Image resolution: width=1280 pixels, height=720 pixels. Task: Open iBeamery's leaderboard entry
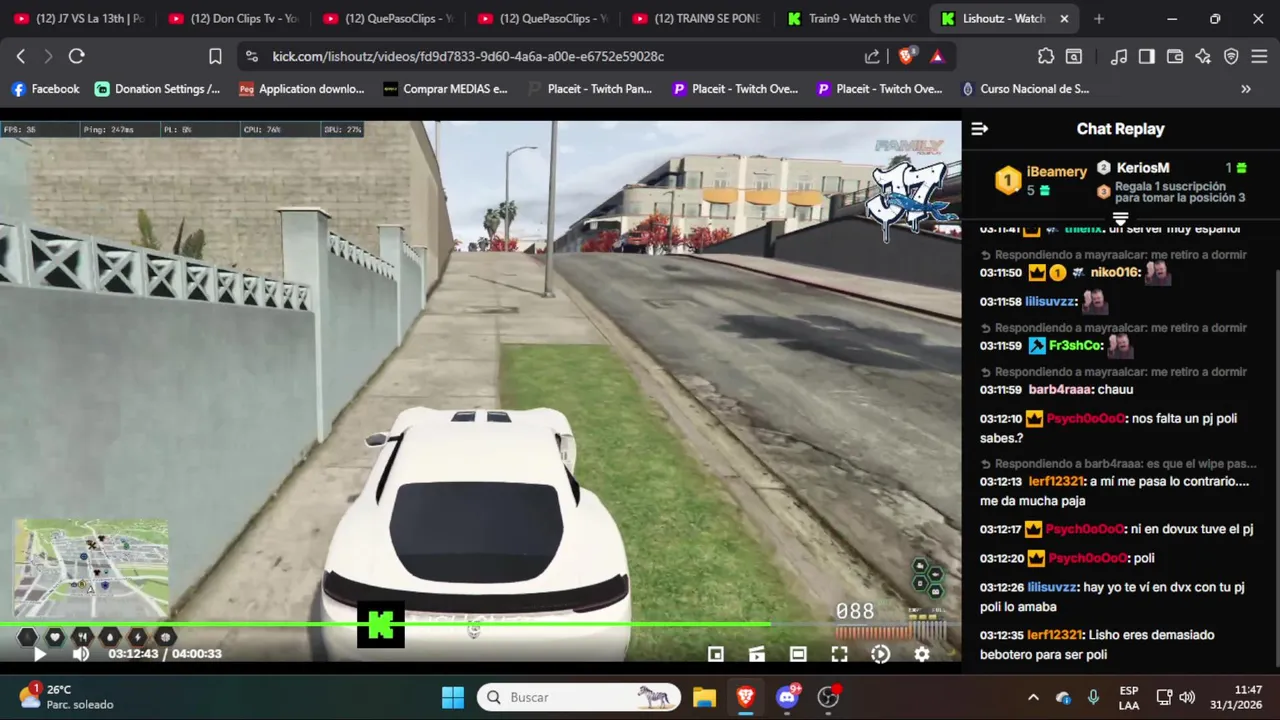pyautogui.click(x=1040, y=181)
